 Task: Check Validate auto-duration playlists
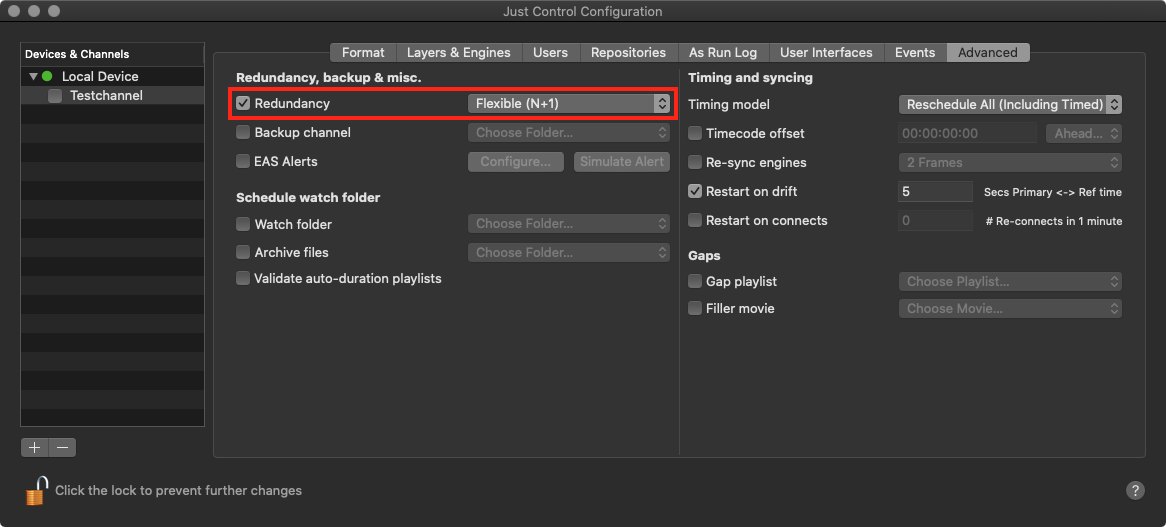(x=242, y=279)
